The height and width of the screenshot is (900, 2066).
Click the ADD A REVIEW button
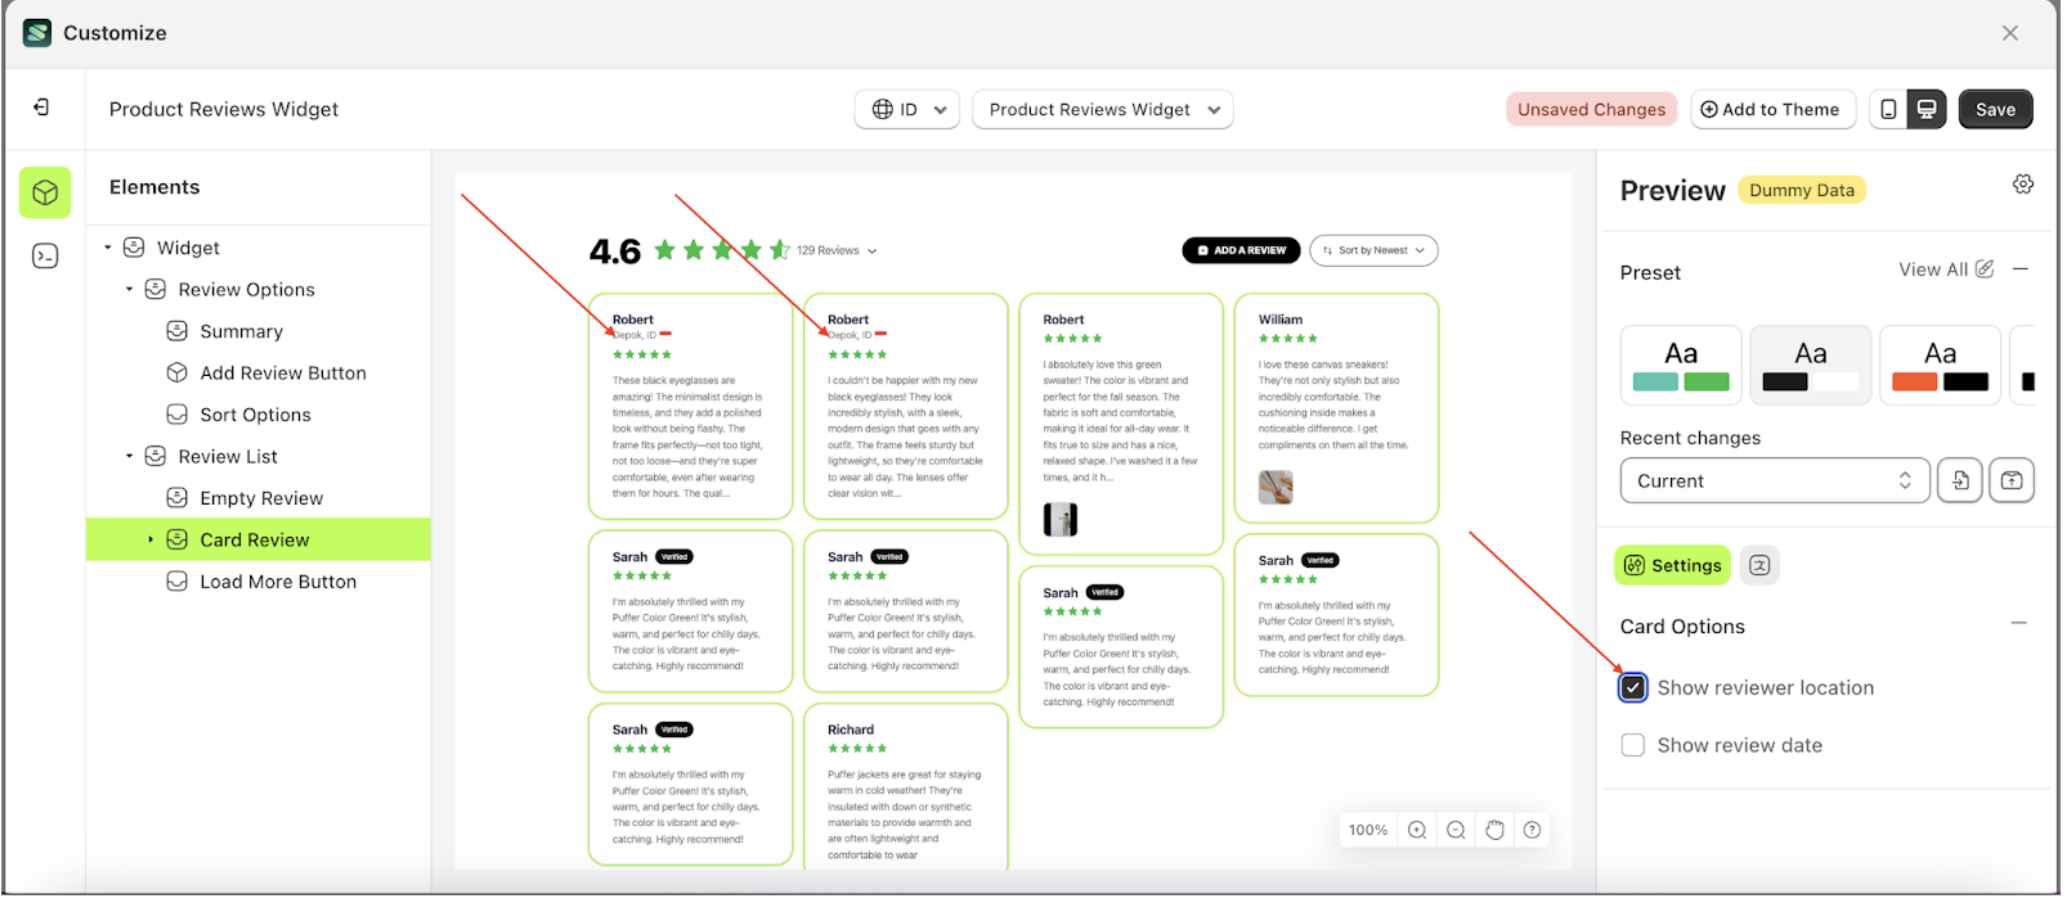point(1240,250)
